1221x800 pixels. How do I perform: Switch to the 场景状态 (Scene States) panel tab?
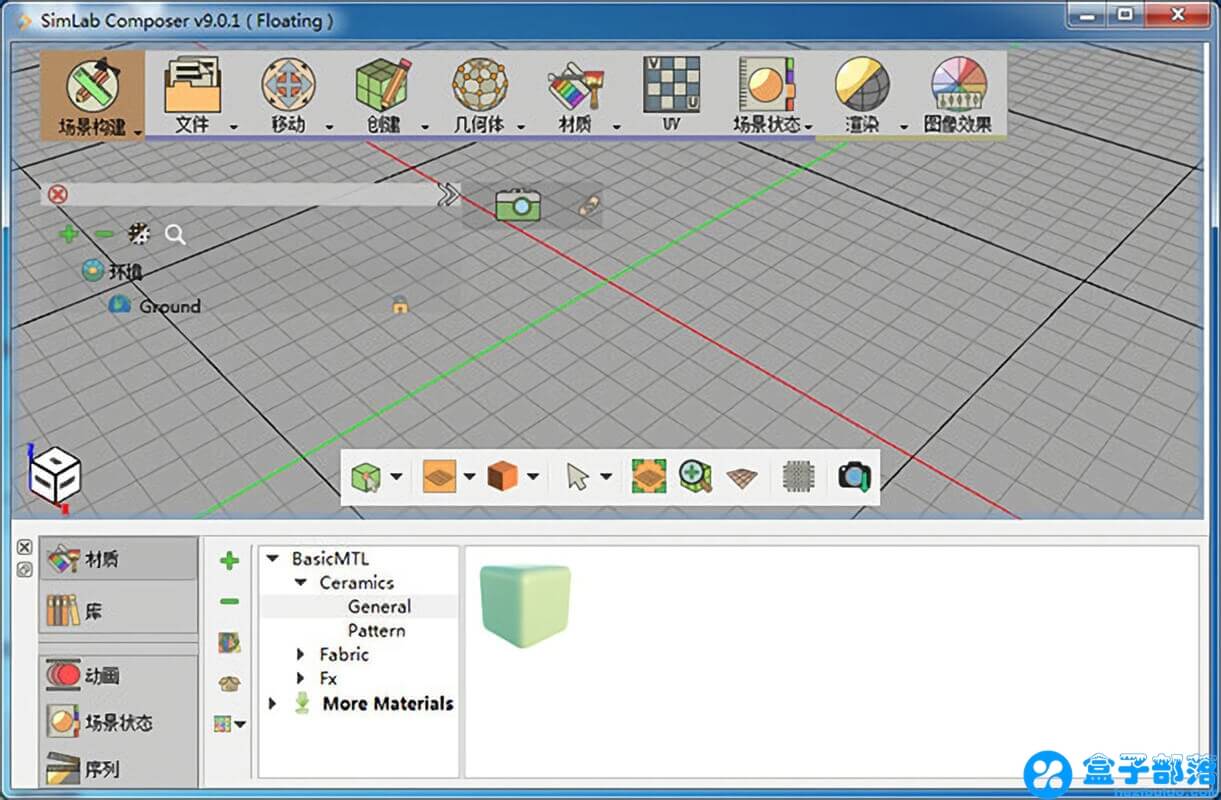(x=118, y=722)
